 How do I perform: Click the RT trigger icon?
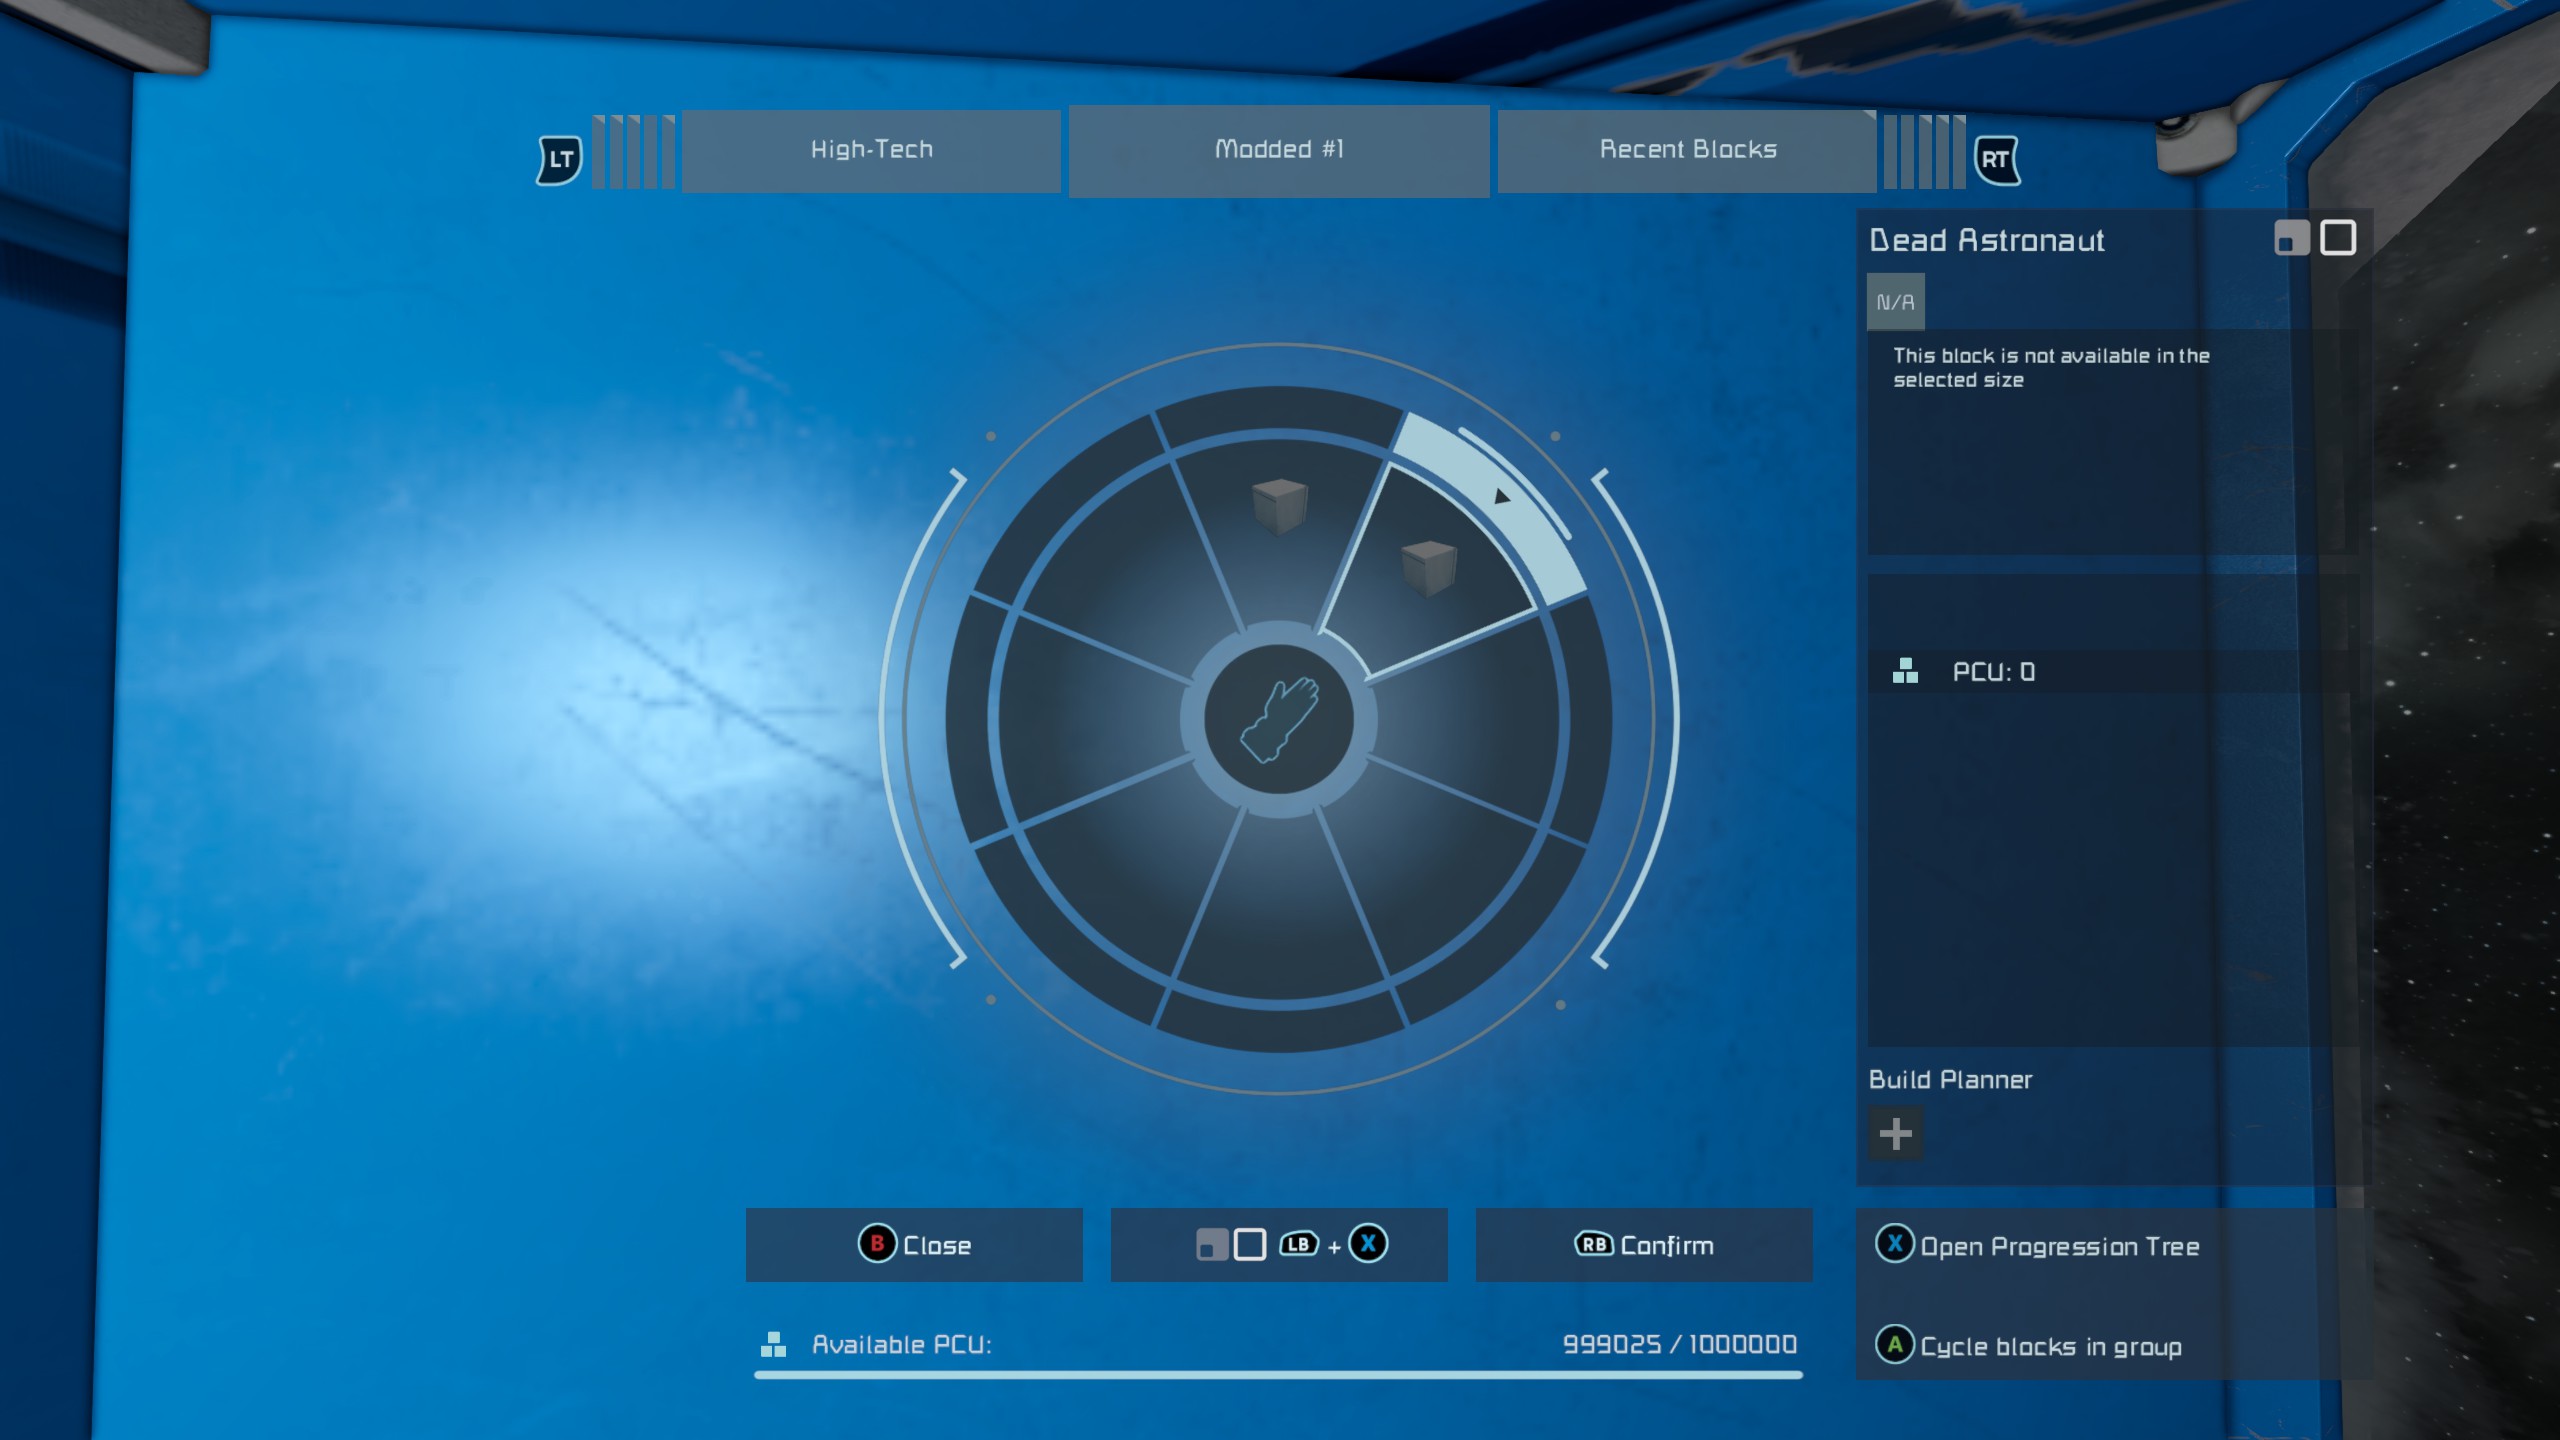click(1996, 160)
